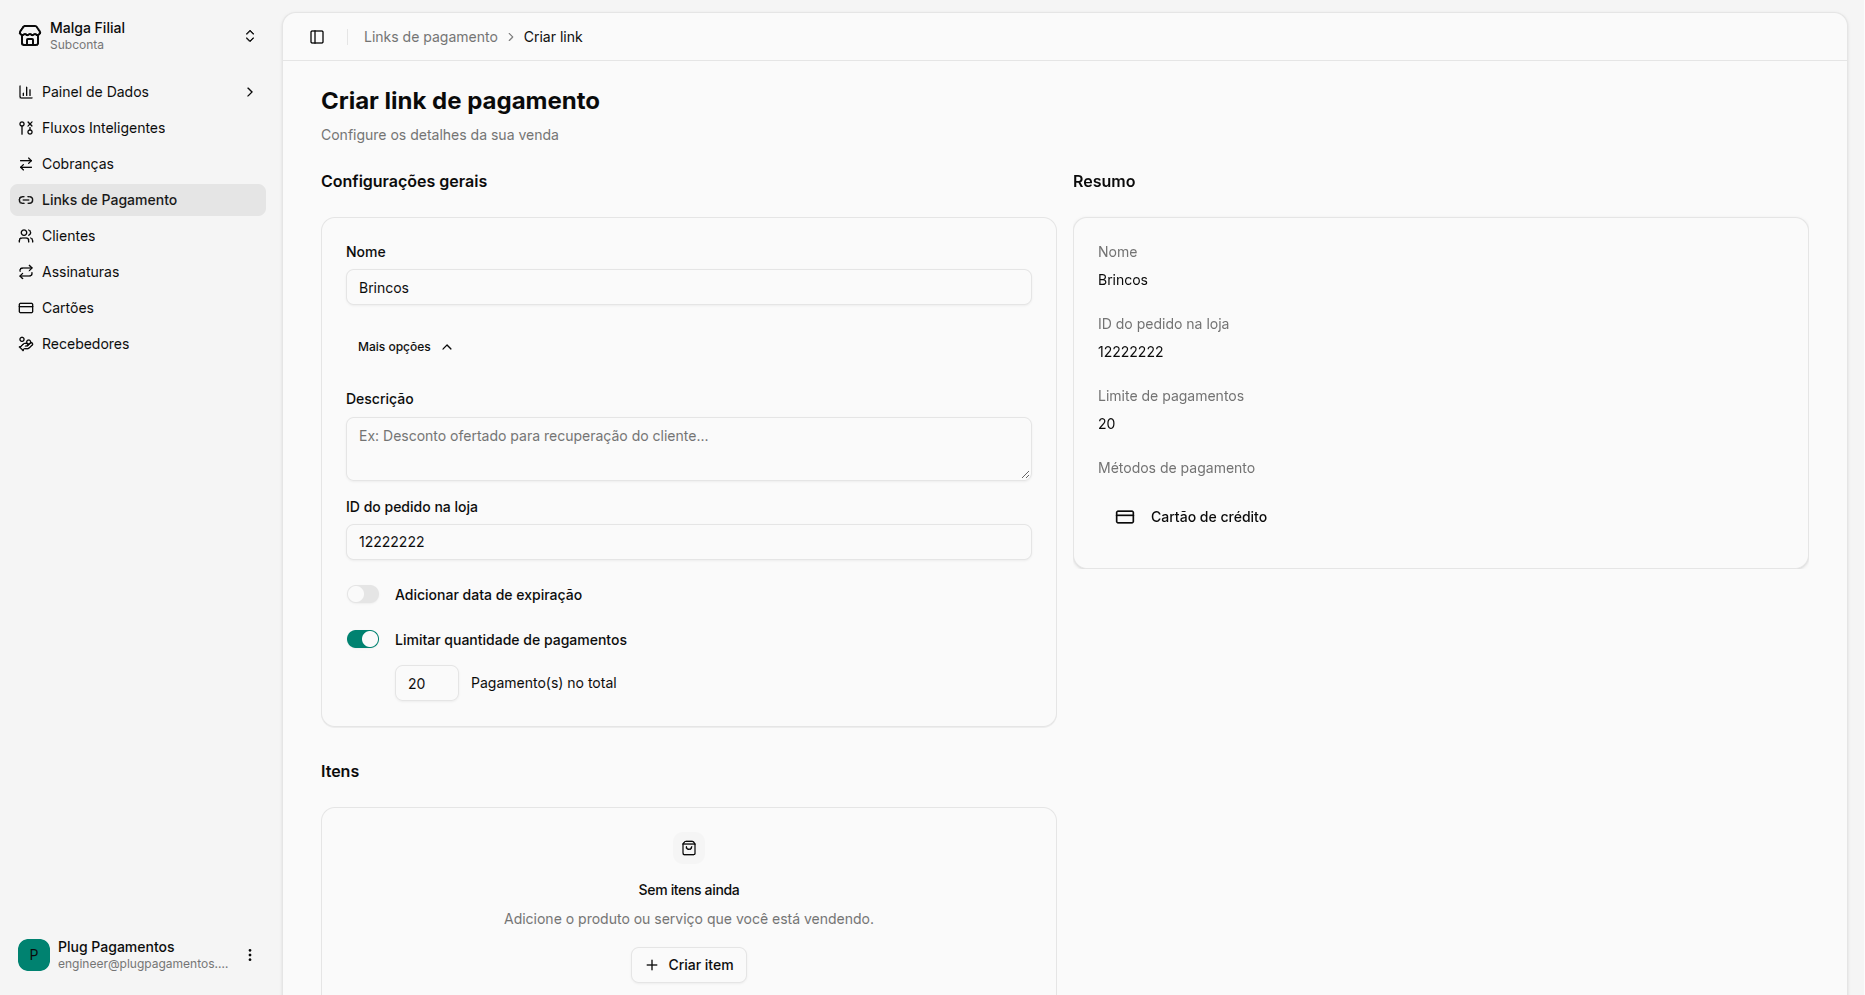Image resolution: width=1865 pixels, height=995 pixels.
Task: Open Cartões section
Action: [x=138, y=308]
